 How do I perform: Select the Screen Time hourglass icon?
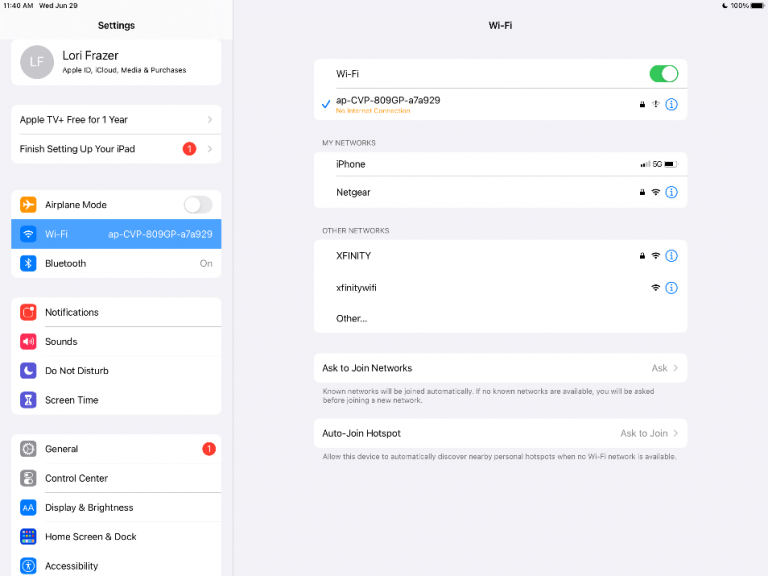(28, 400)
